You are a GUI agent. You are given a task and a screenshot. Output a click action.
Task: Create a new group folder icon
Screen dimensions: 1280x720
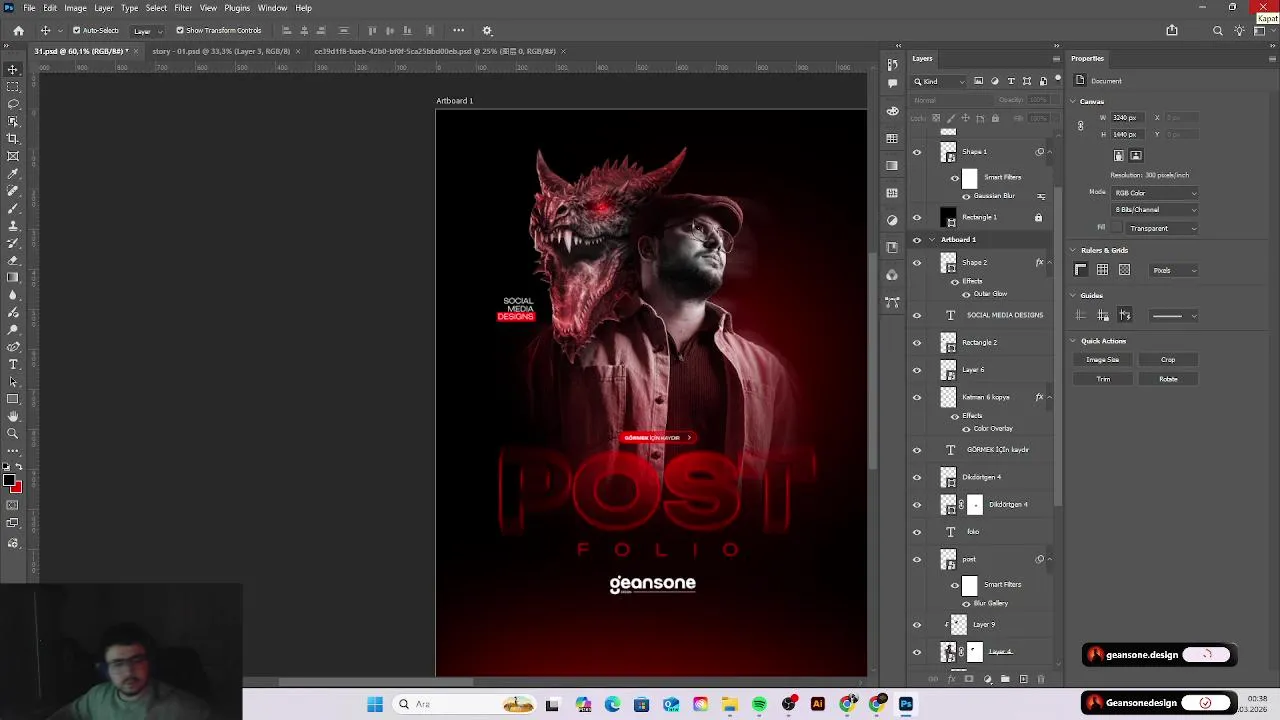click(1005, 679)
